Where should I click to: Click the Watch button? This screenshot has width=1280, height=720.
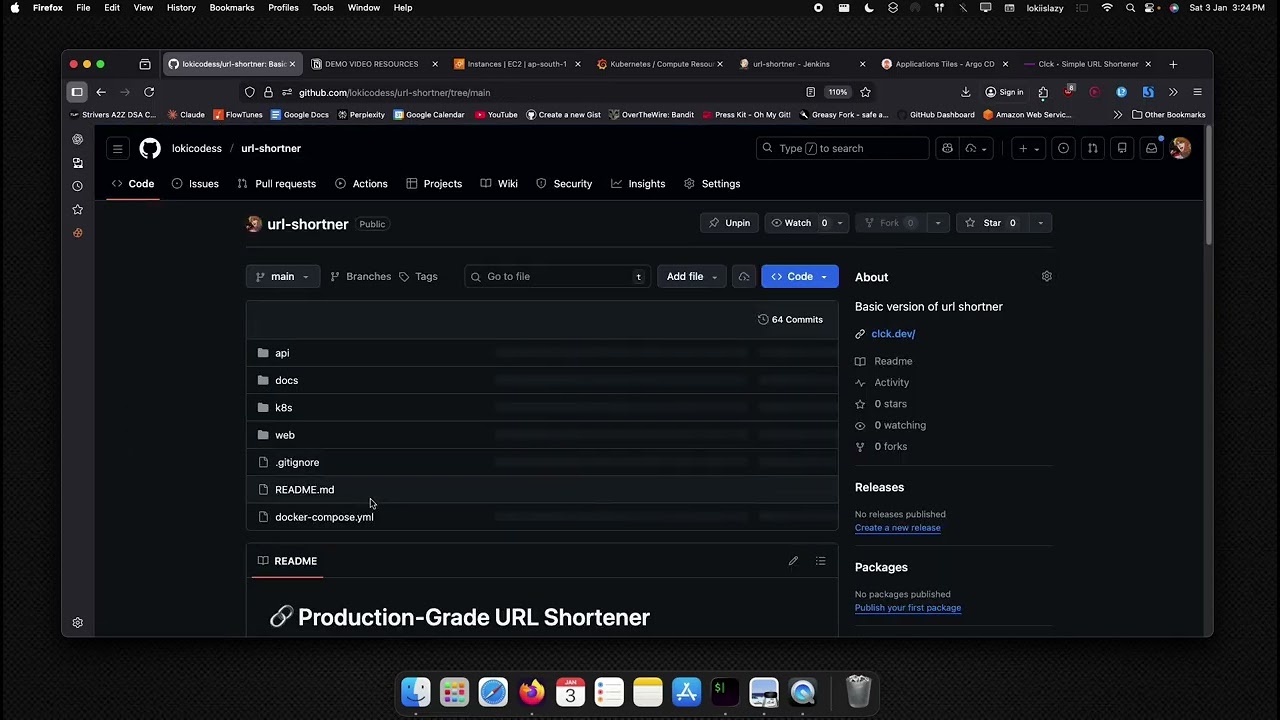(x=798, y=223)
